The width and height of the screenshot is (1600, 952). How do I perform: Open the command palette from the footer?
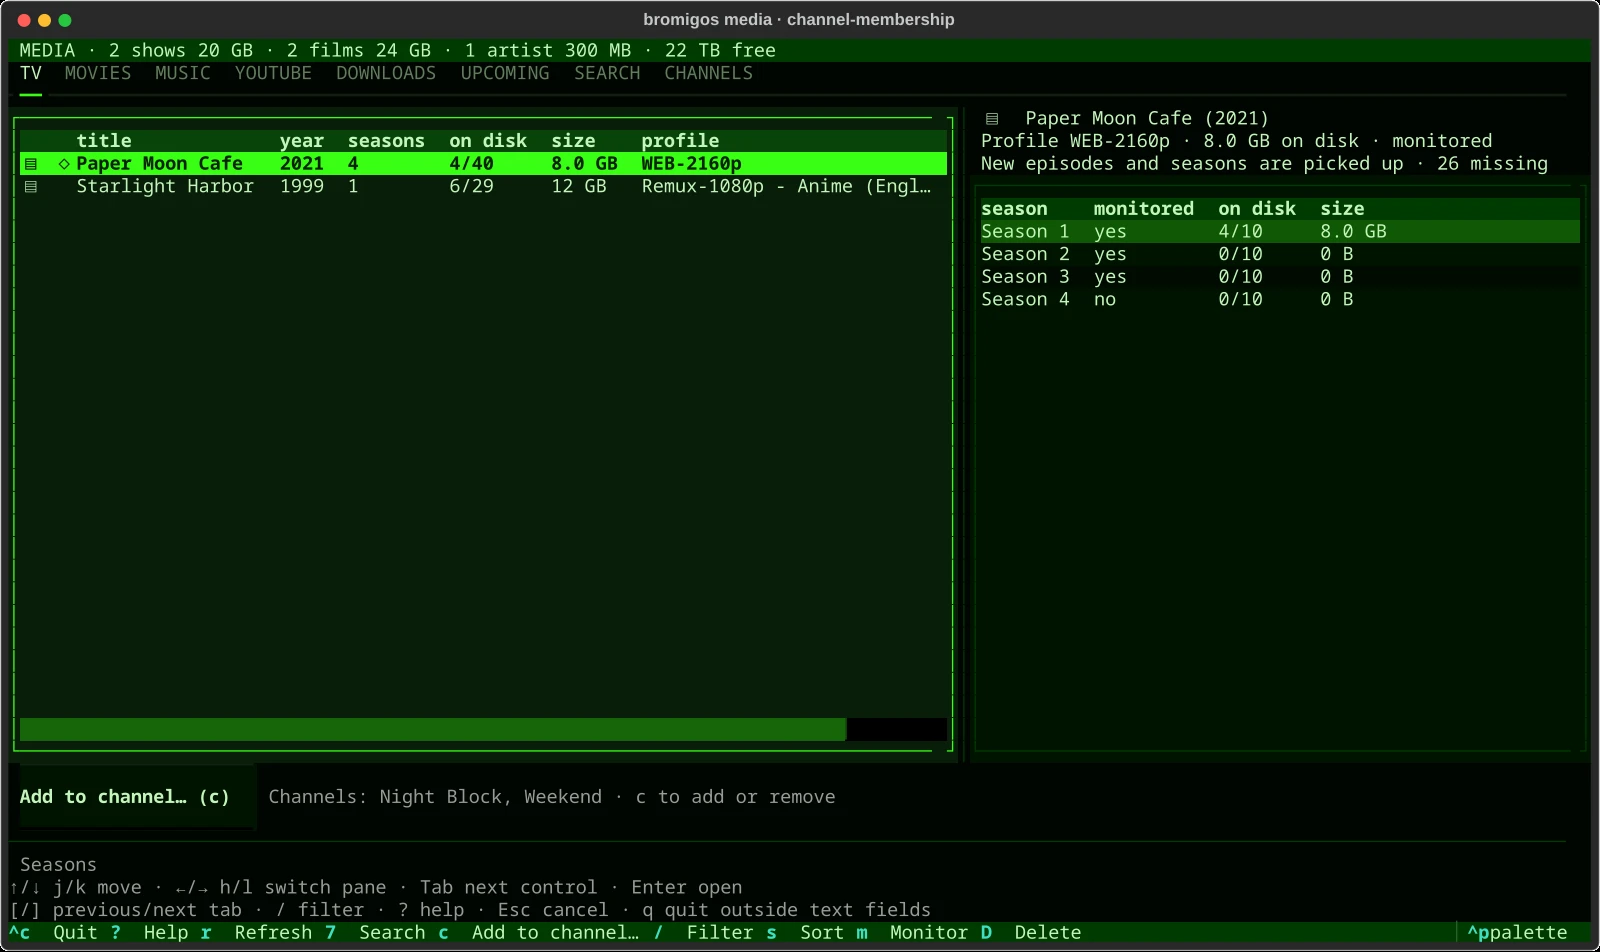point(1517,933)
